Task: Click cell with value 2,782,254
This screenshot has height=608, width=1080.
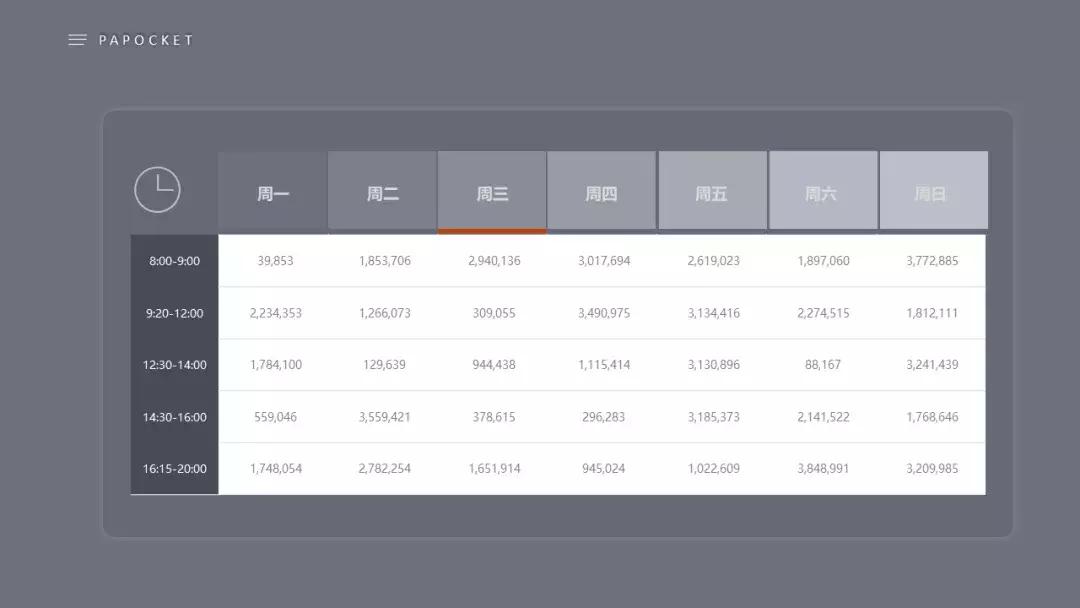Action: pyautogui.click(x=384, y=469)
